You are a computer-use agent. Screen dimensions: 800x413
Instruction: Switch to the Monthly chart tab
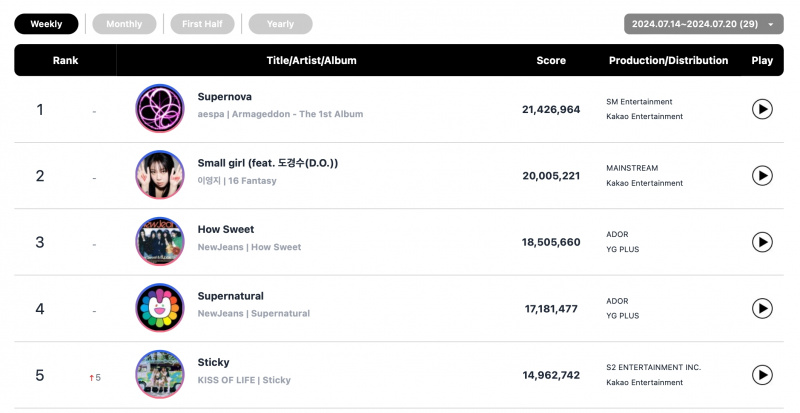click(x=124, y=24)
